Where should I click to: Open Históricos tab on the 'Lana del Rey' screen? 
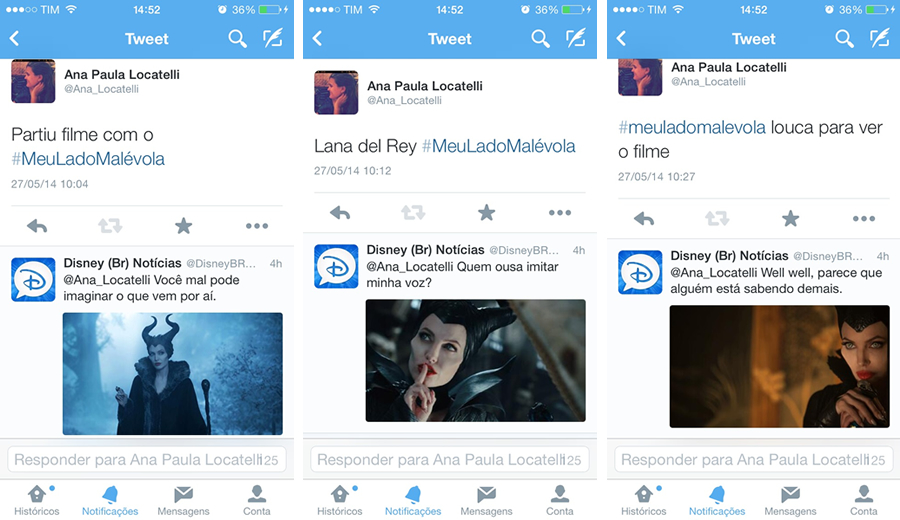340,500
